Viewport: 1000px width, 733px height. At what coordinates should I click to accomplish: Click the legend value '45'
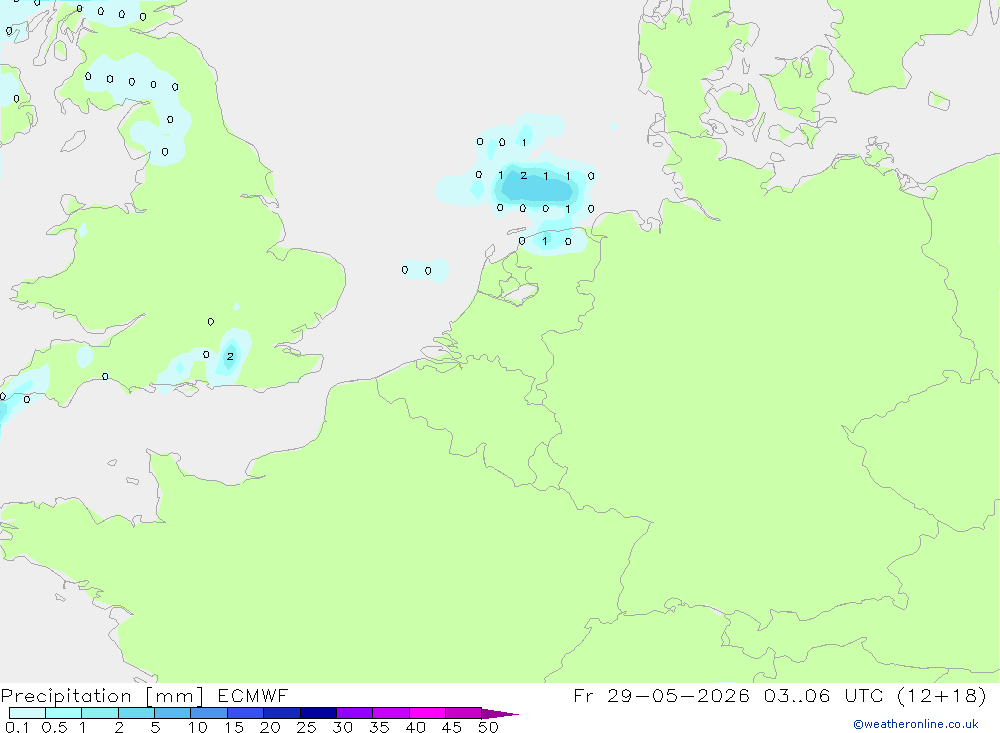coord(452,727)
